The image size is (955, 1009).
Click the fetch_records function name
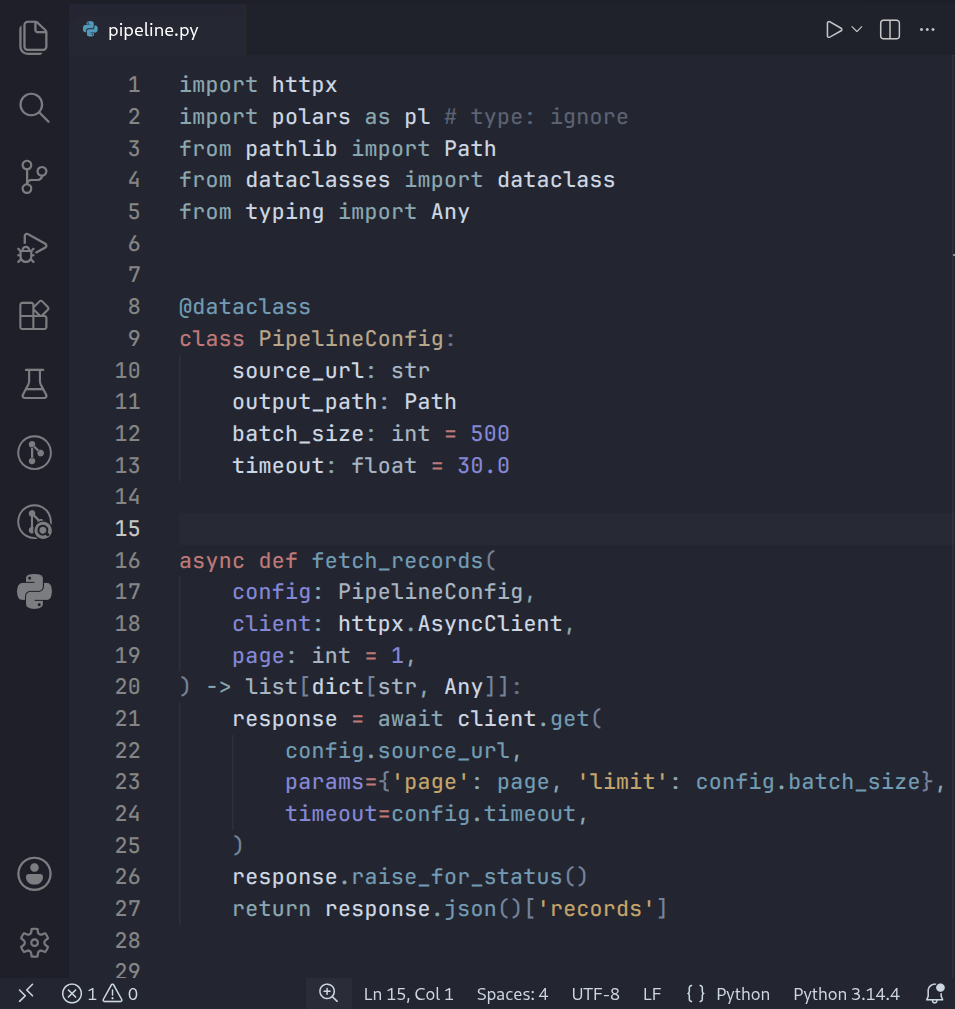[x=397, y=560]
